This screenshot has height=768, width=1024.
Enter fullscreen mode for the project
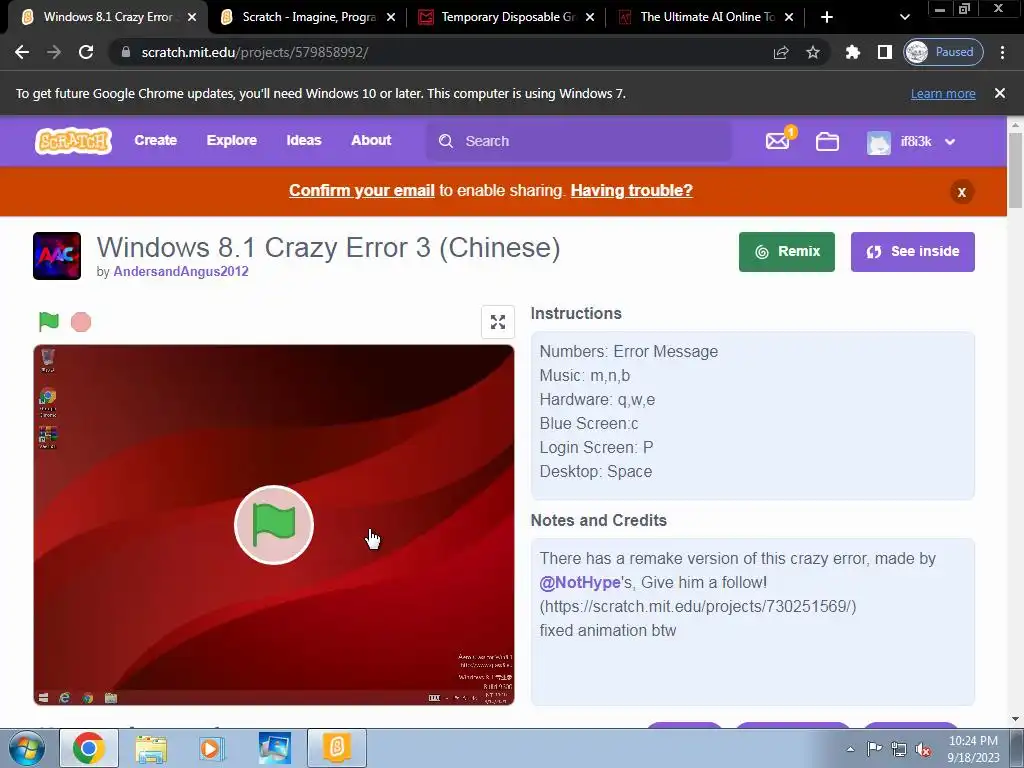pos(498,322)
